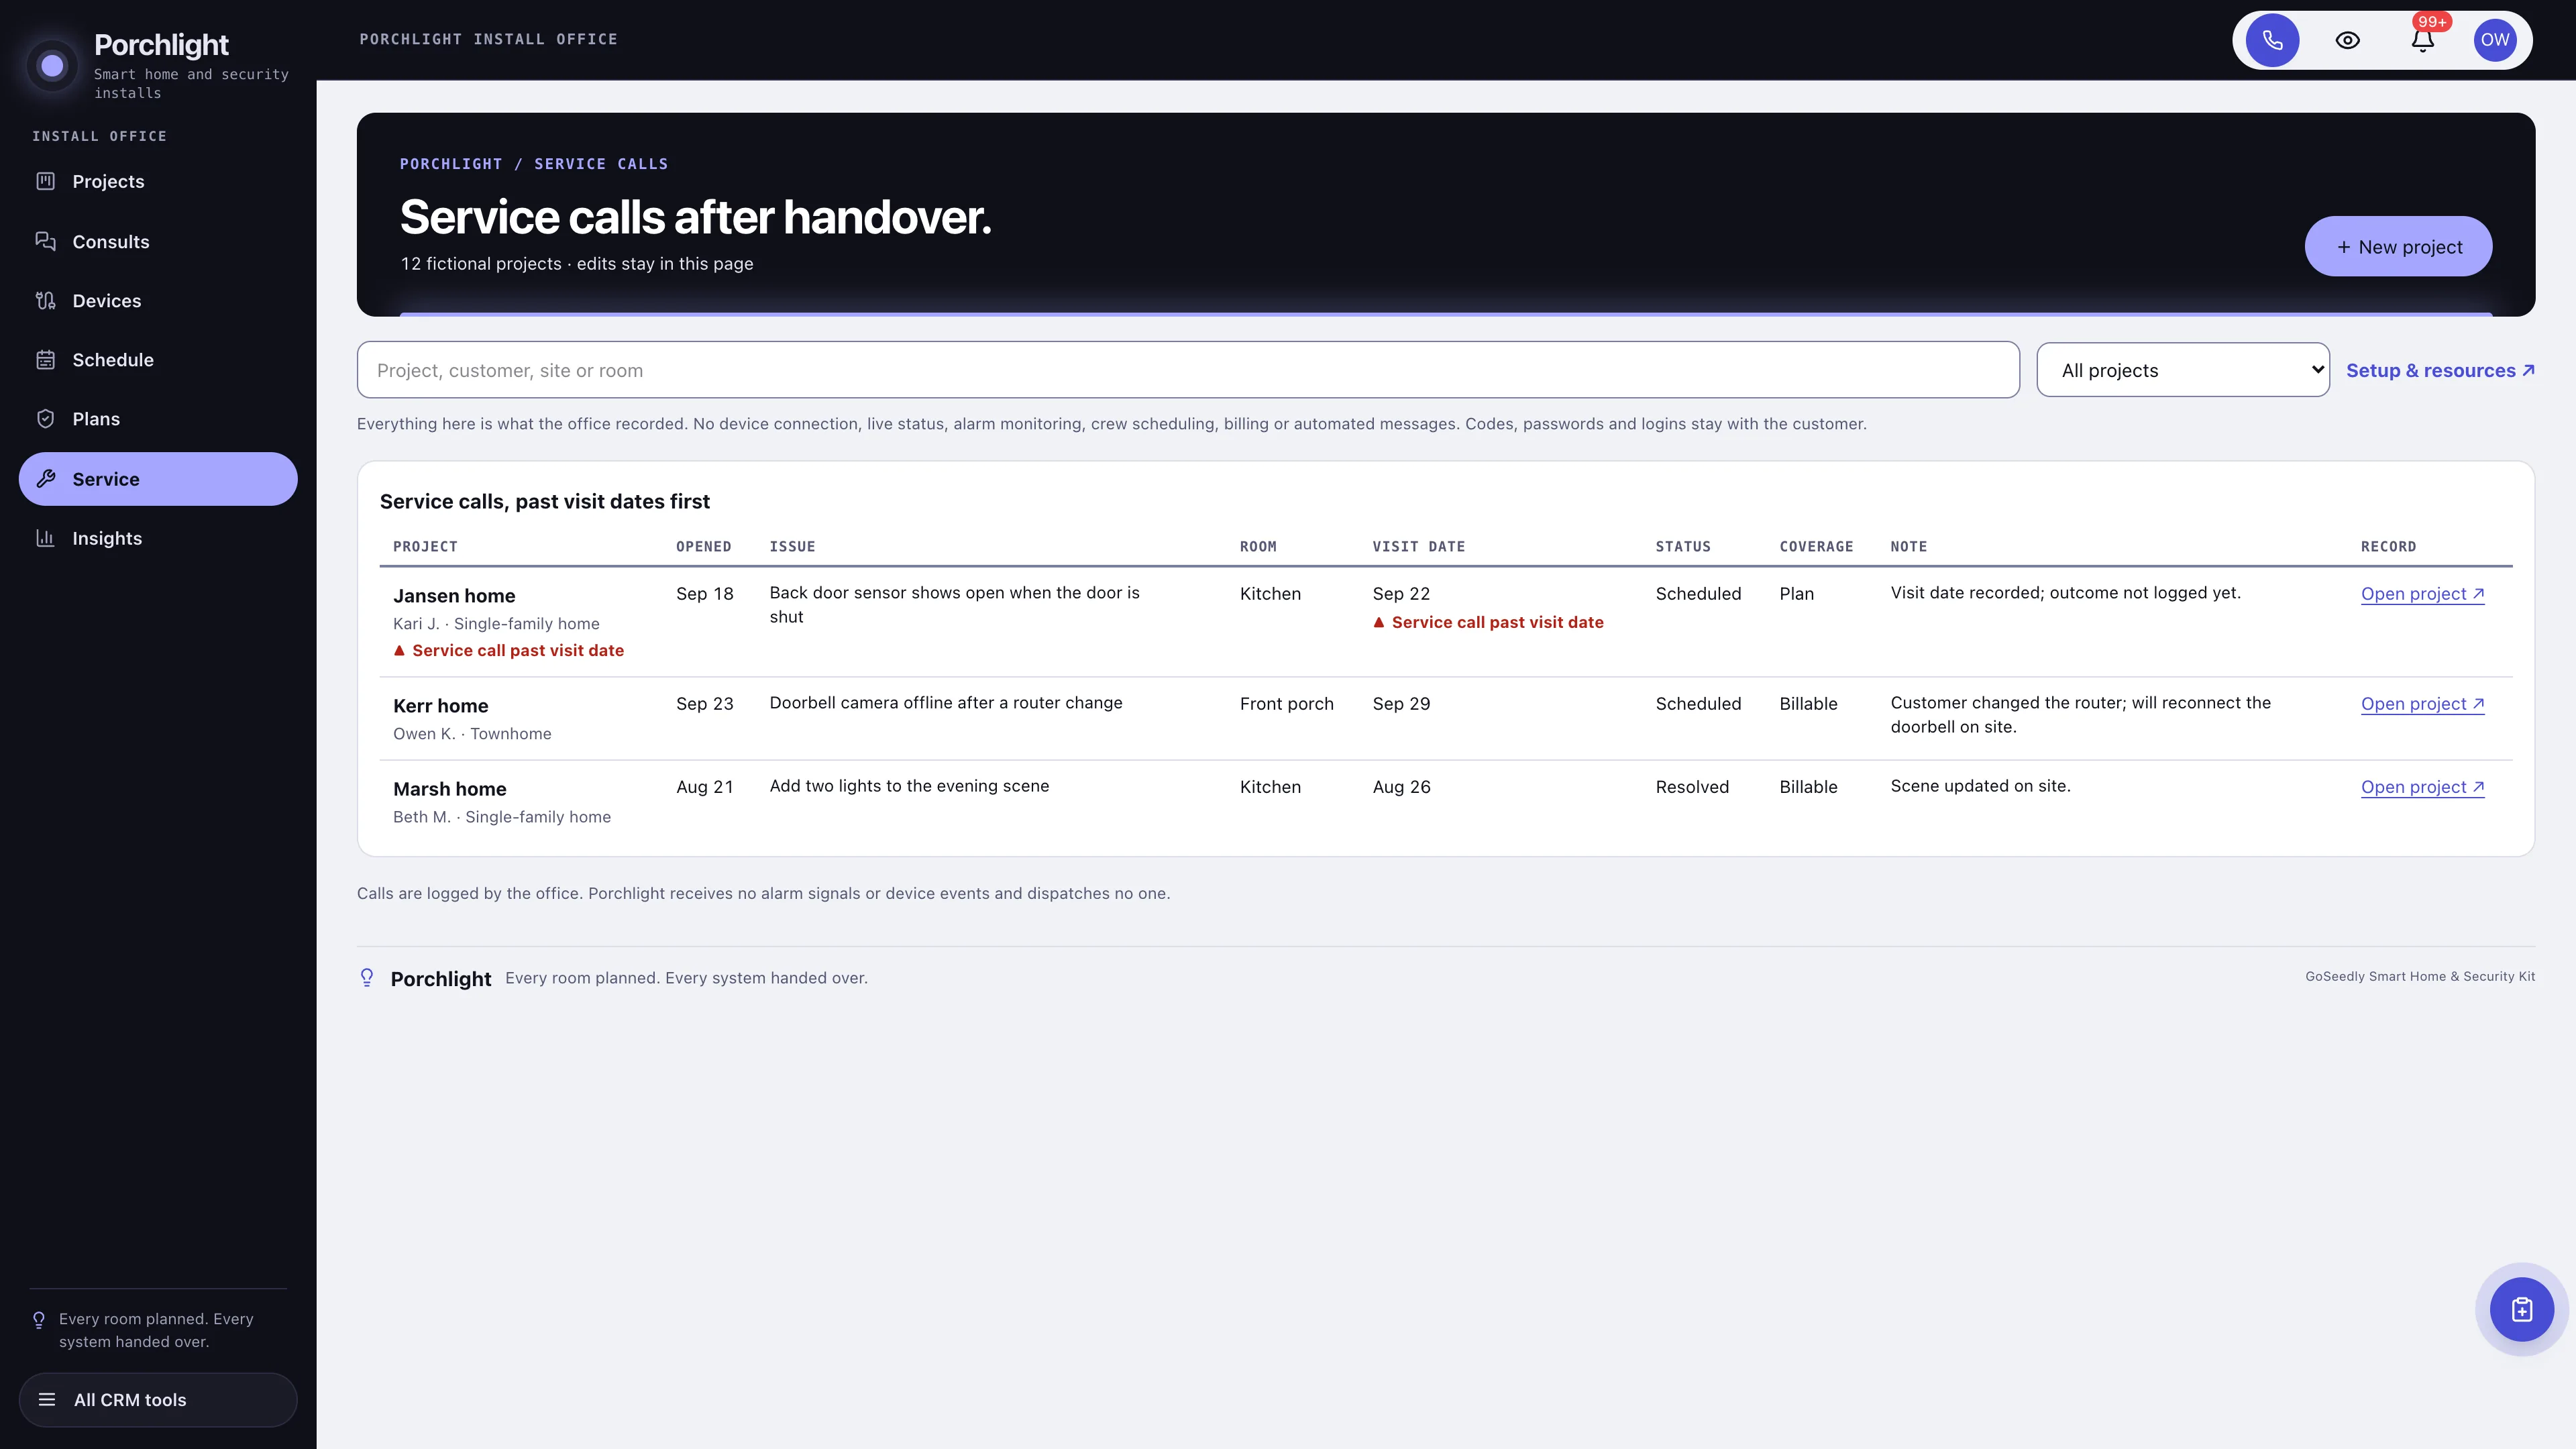
Task: Click the Service wrench icon
Action: [x=45, y=479]
